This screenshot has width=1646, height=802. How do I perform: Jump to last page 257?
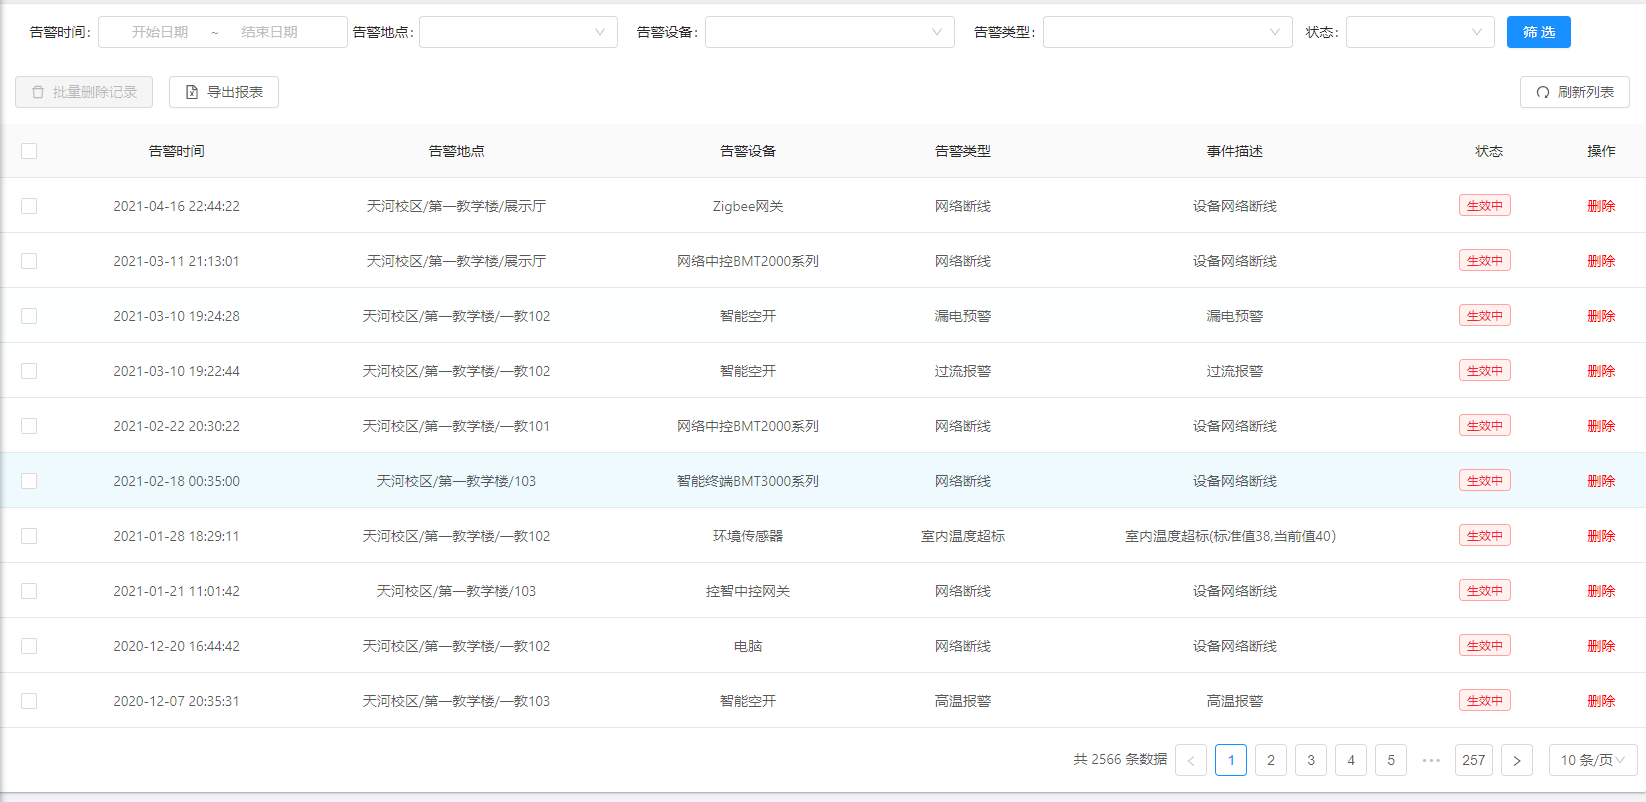pos(1474,760)
